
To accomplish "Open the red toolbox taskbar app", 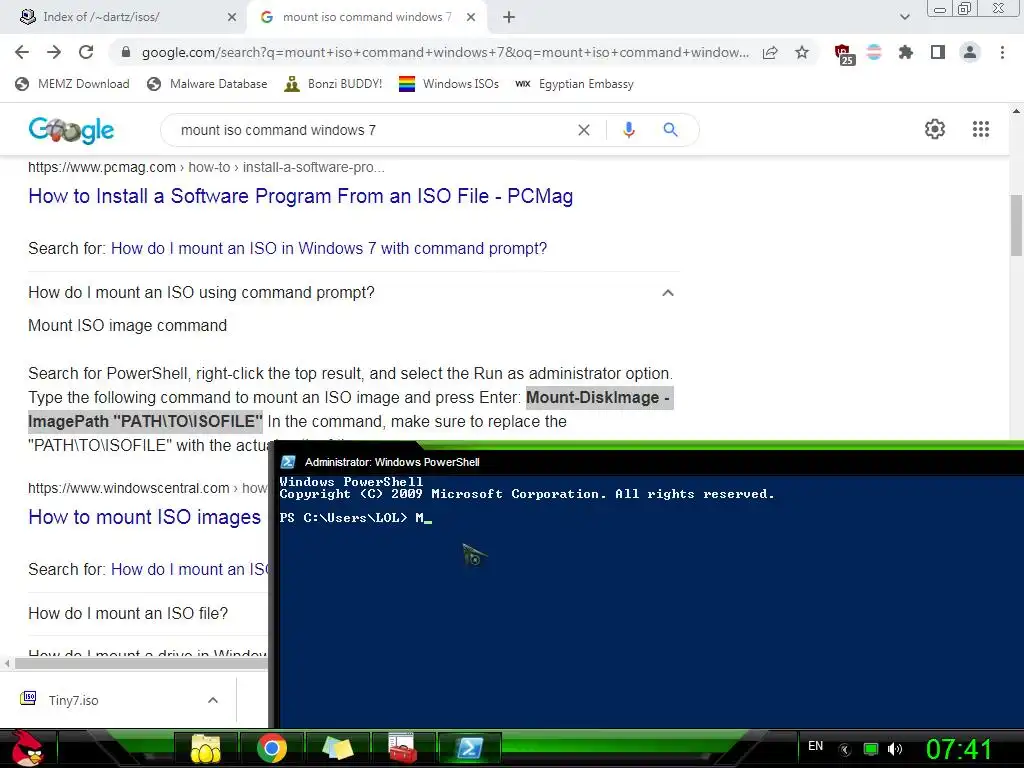I will click(x=402, y=748).
